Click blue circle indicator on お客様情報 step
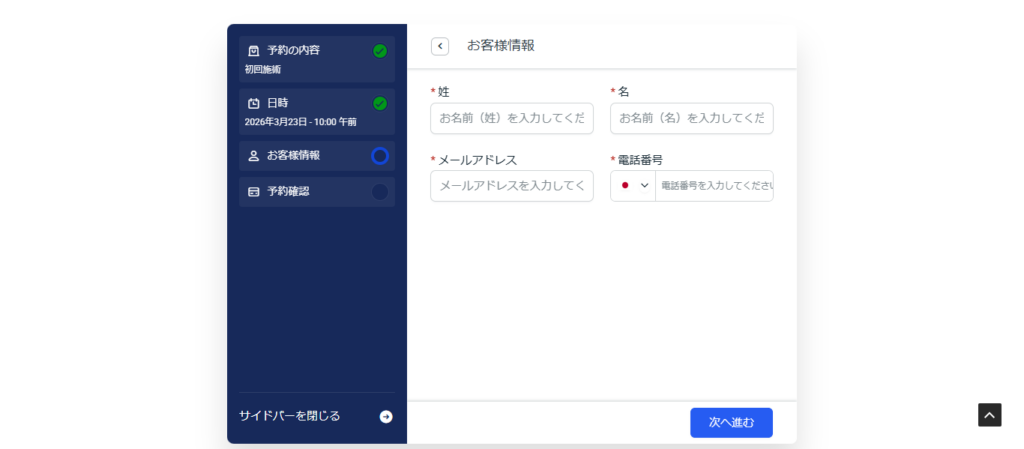 pyautogui.click(x=380, y=156)
